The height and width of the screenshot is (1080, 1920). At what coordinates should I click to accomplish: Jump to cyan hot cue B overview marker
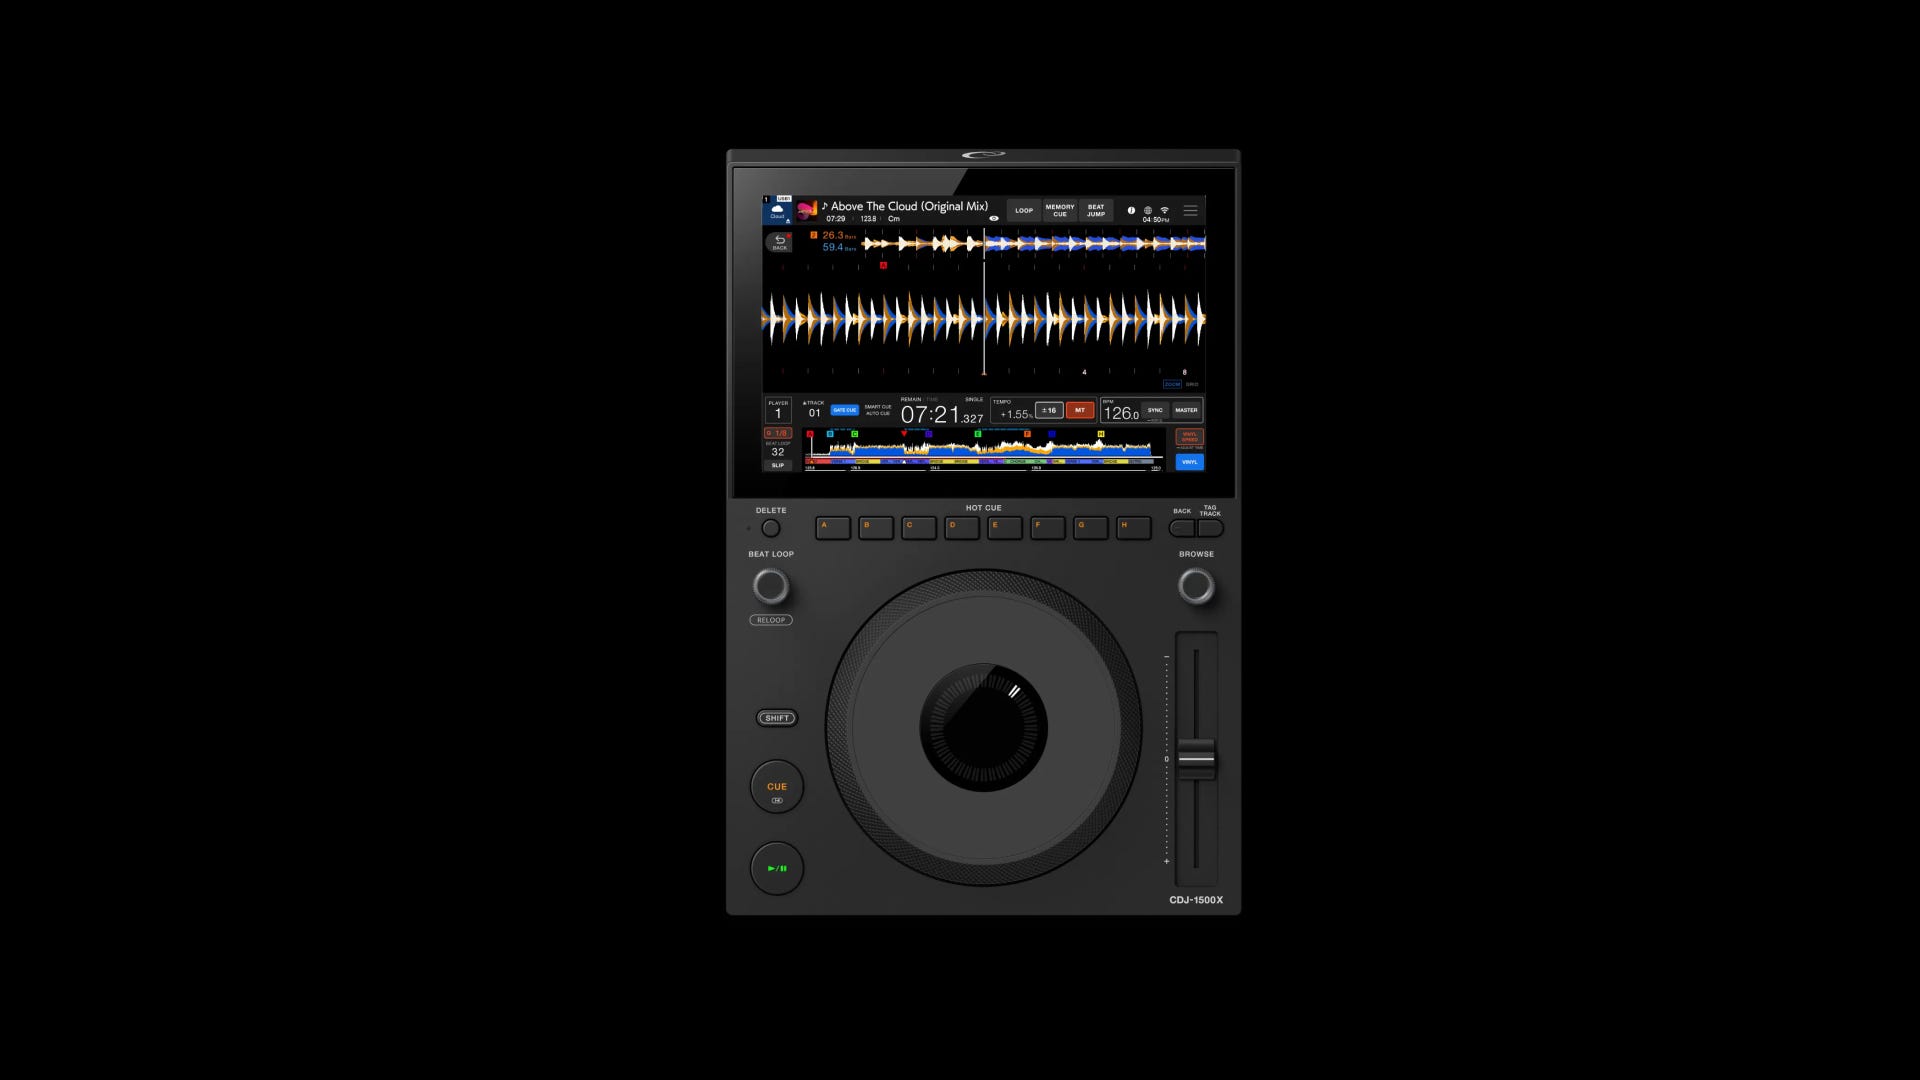coord(830,434)
